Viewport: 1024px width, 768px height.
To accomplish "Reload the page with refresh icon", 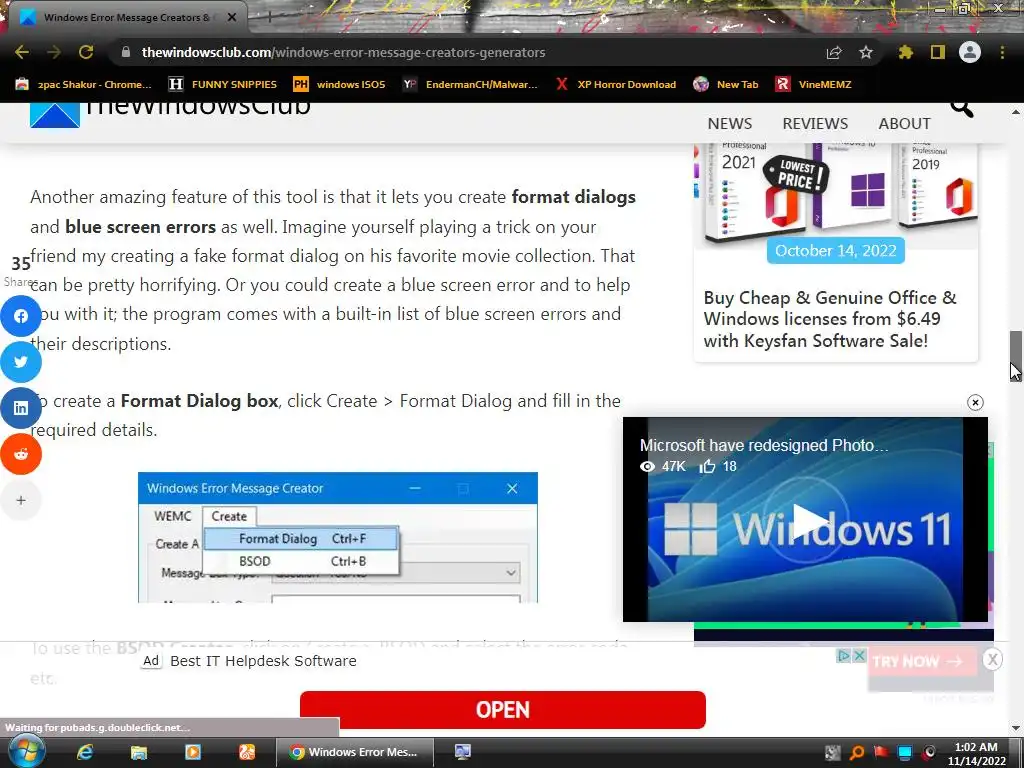I will click(86, 52).
